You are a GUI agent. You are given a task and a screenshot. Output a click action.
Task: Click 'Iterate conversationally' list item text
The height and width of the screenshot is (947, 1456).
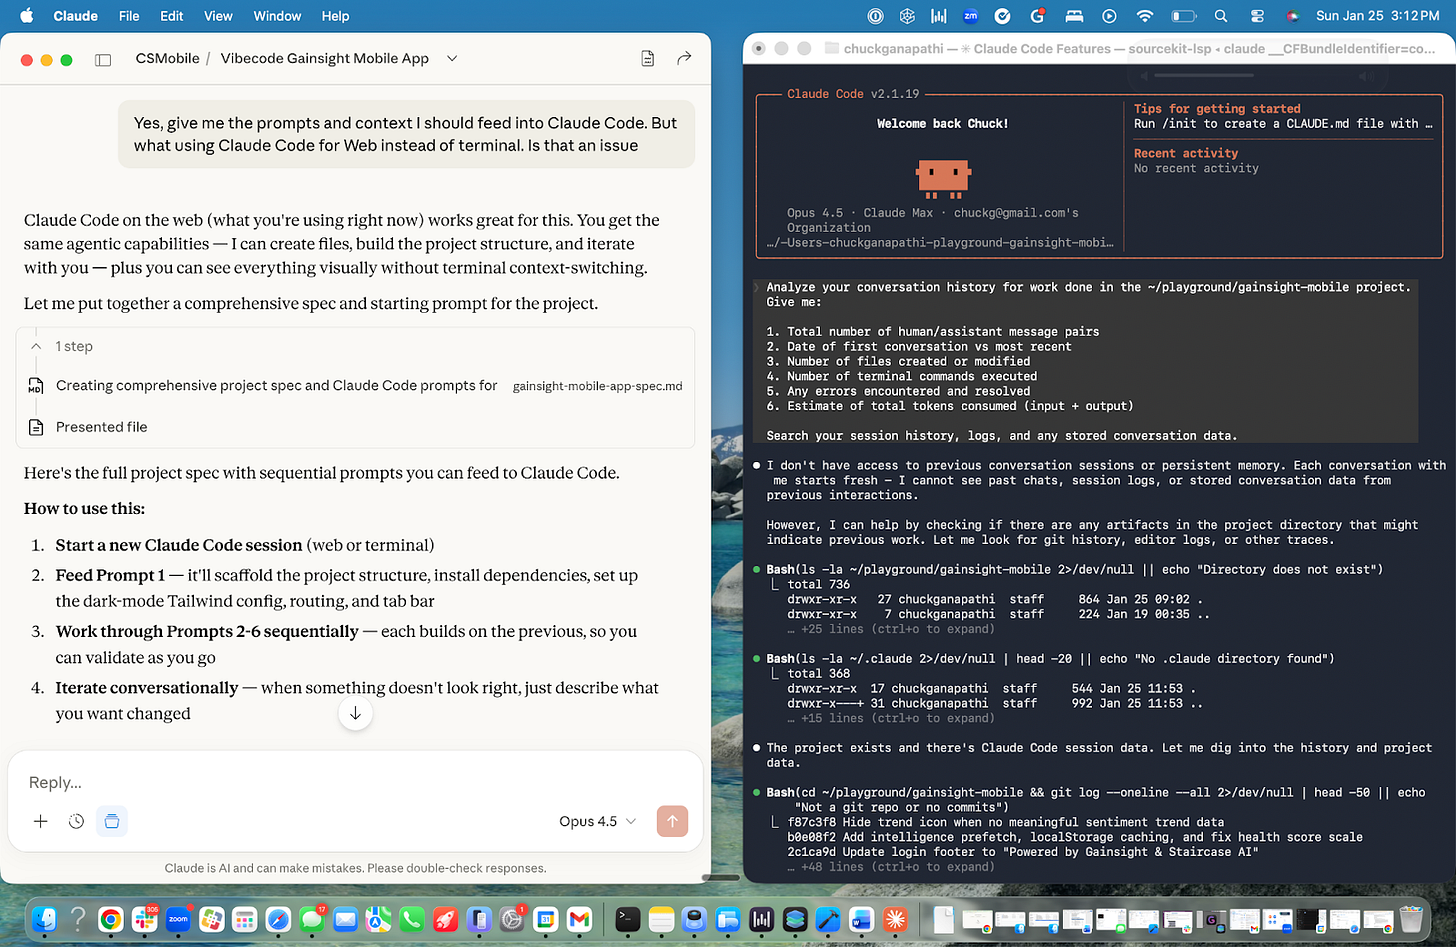147,688
